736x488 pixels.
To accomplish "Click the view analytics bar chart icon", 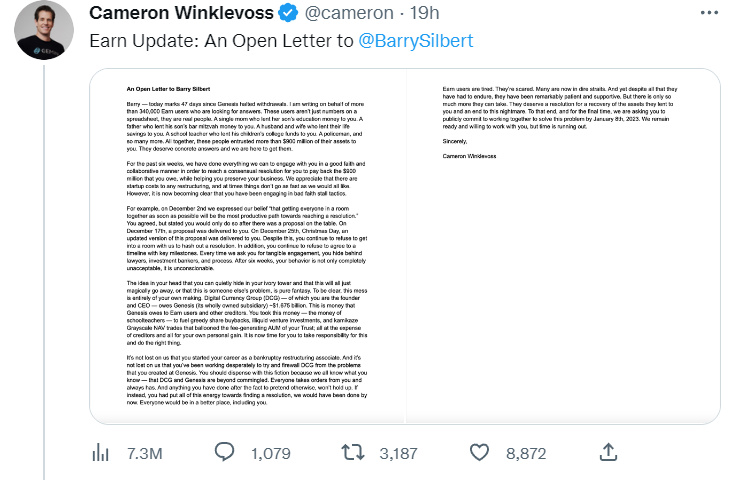I will click(x=100, y=453).
